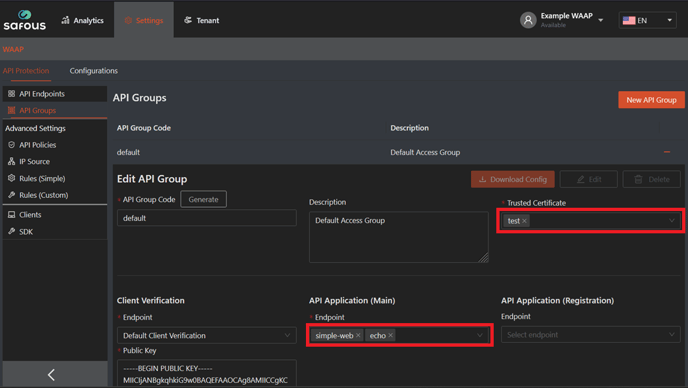Click the Download Config button

512,179
